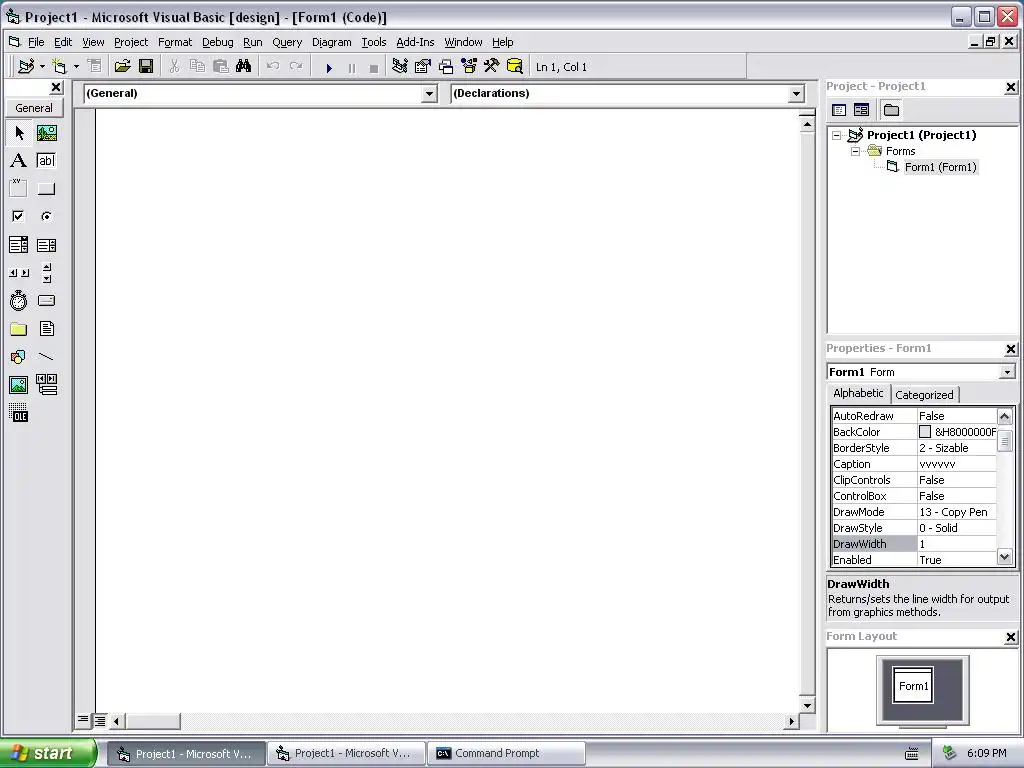Switch to Procedure View at editor bottom

(83, 721)
